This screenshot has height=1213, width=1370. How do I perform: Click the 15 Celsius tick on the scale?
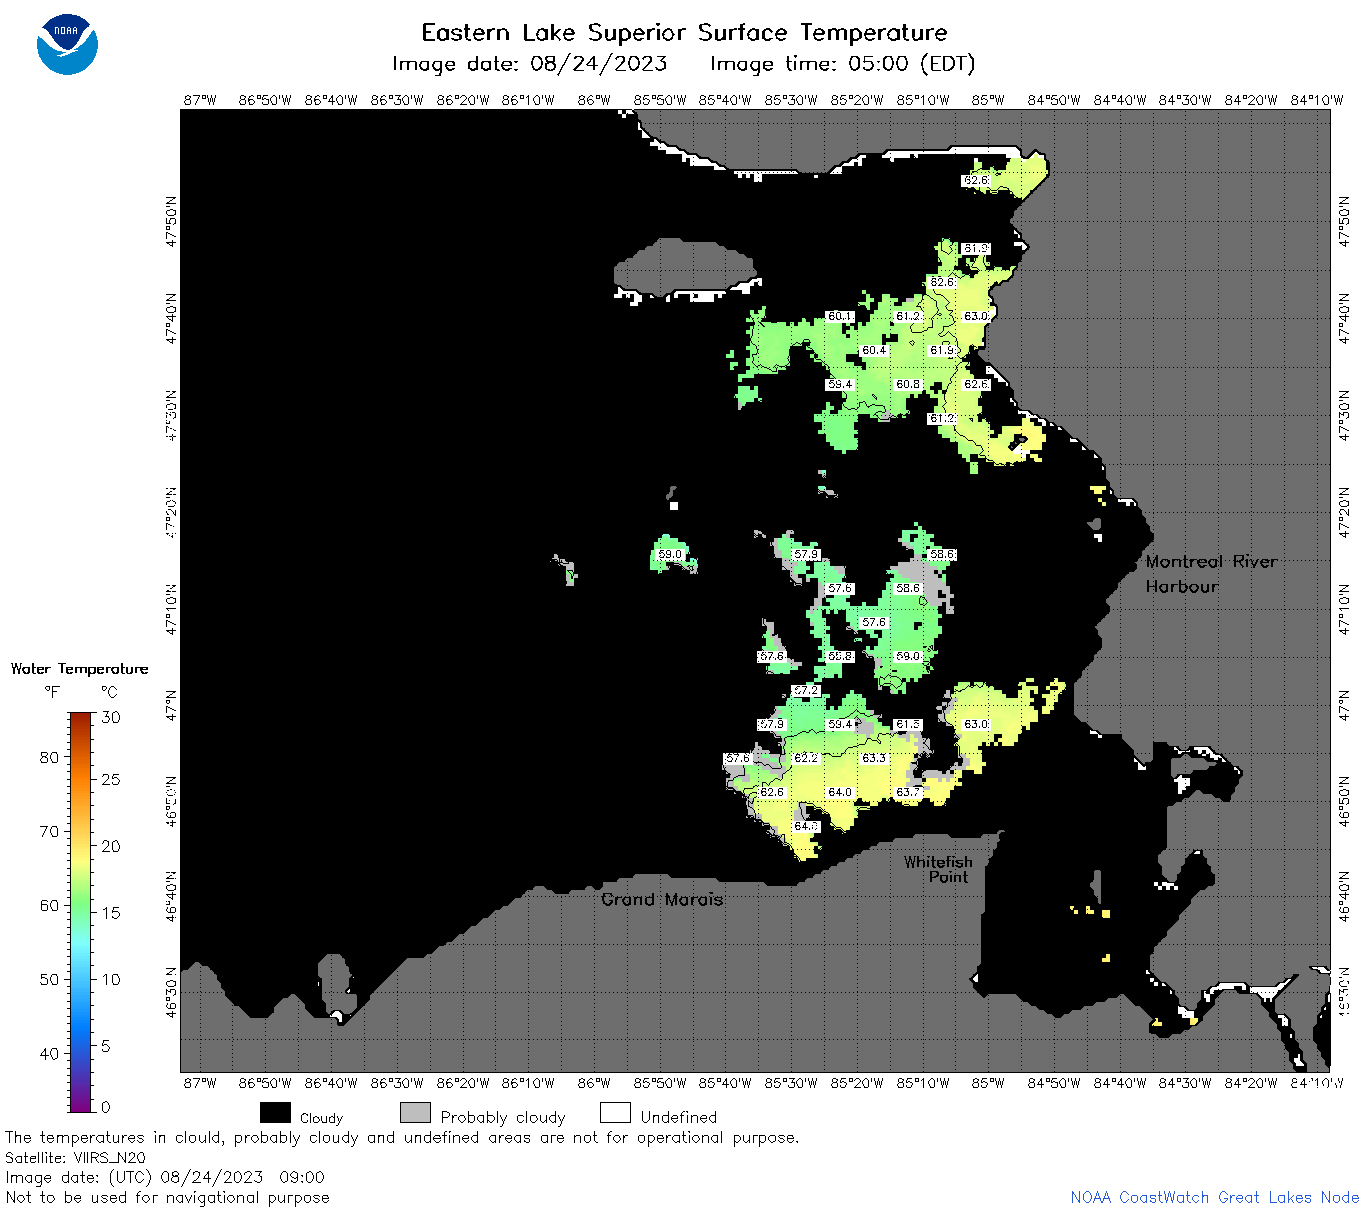(x=111, y=912)
